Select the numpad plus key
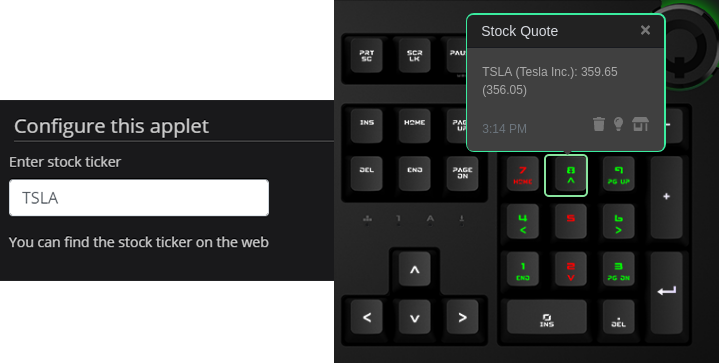Image resolution: width=719 pixels, height=363 pixels. [666, 198]
